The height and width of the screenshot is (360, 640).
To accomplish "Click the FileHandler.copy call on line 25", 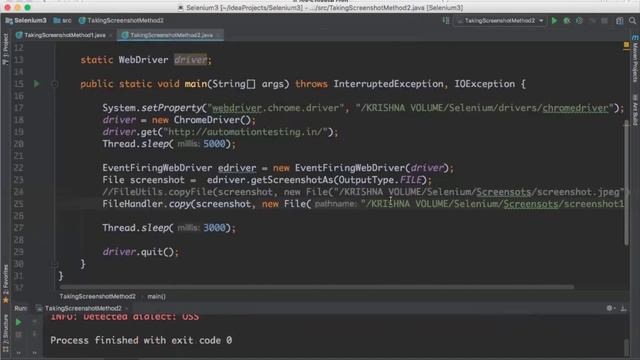I will (148, 204).
